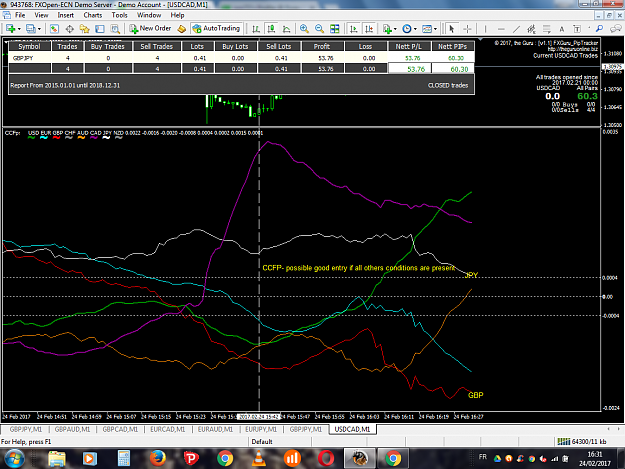This screenshot has height=469, width=625.
Task: Switch to the EURCAD,M1 chart tab
Action: pyautogui.click(x=167, y=429)
